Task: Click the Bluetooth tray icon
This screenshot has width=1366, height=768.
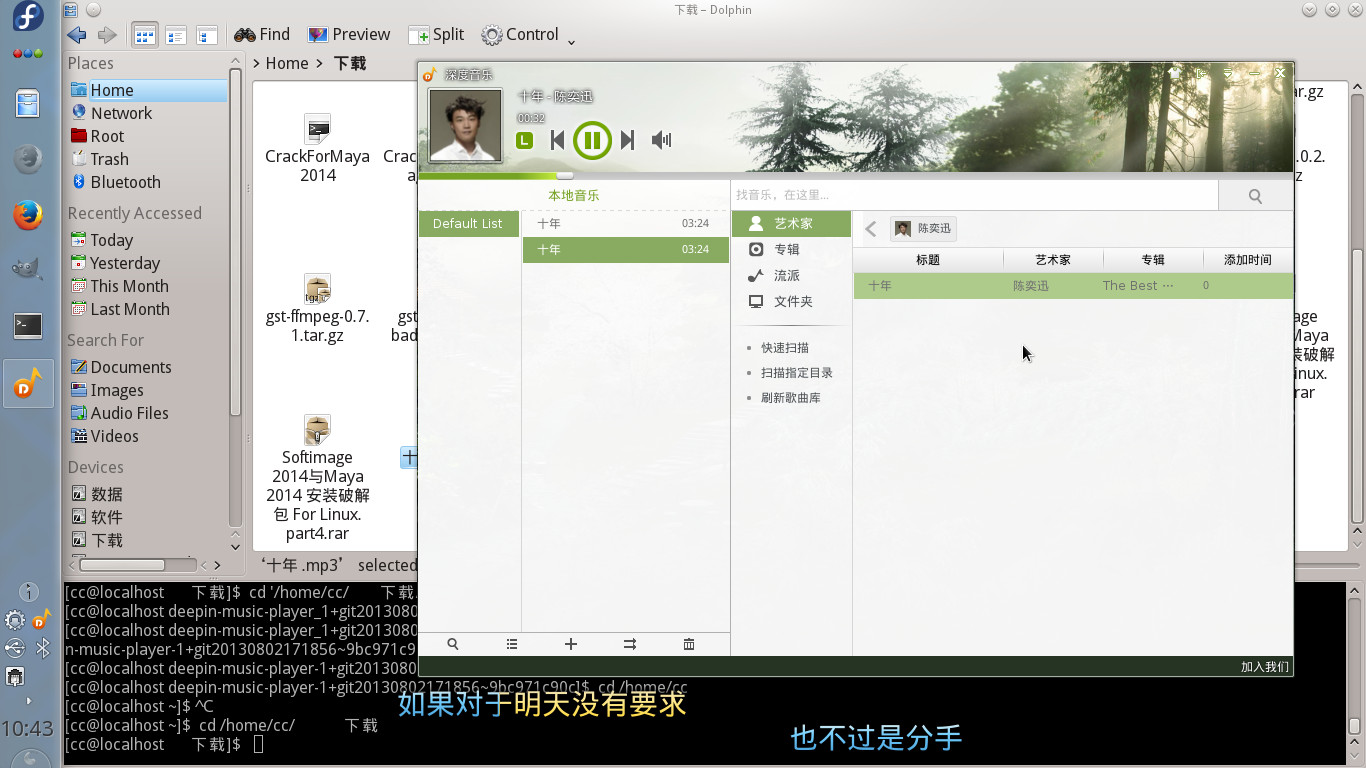Action: (x=43, y=649)
